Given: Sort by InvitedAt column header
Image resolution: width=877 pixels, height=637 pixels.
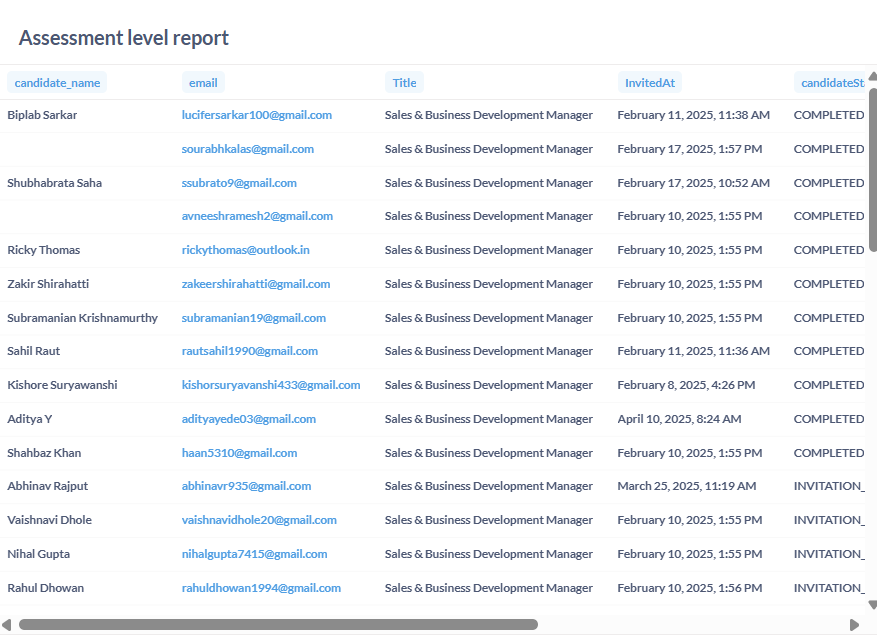Looking at the screenshot, I should [x=650, y=83].
